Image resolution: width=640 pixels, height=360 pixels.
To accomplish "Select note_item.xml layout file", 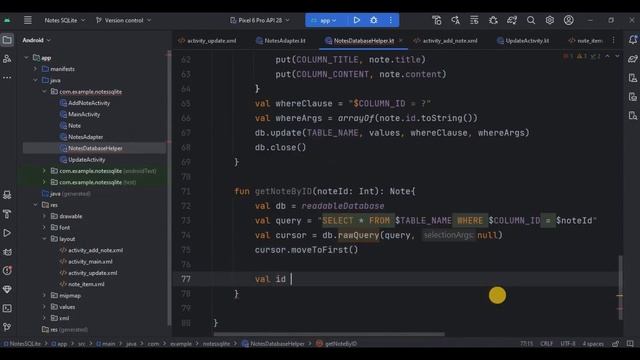I will click(82, 284).
